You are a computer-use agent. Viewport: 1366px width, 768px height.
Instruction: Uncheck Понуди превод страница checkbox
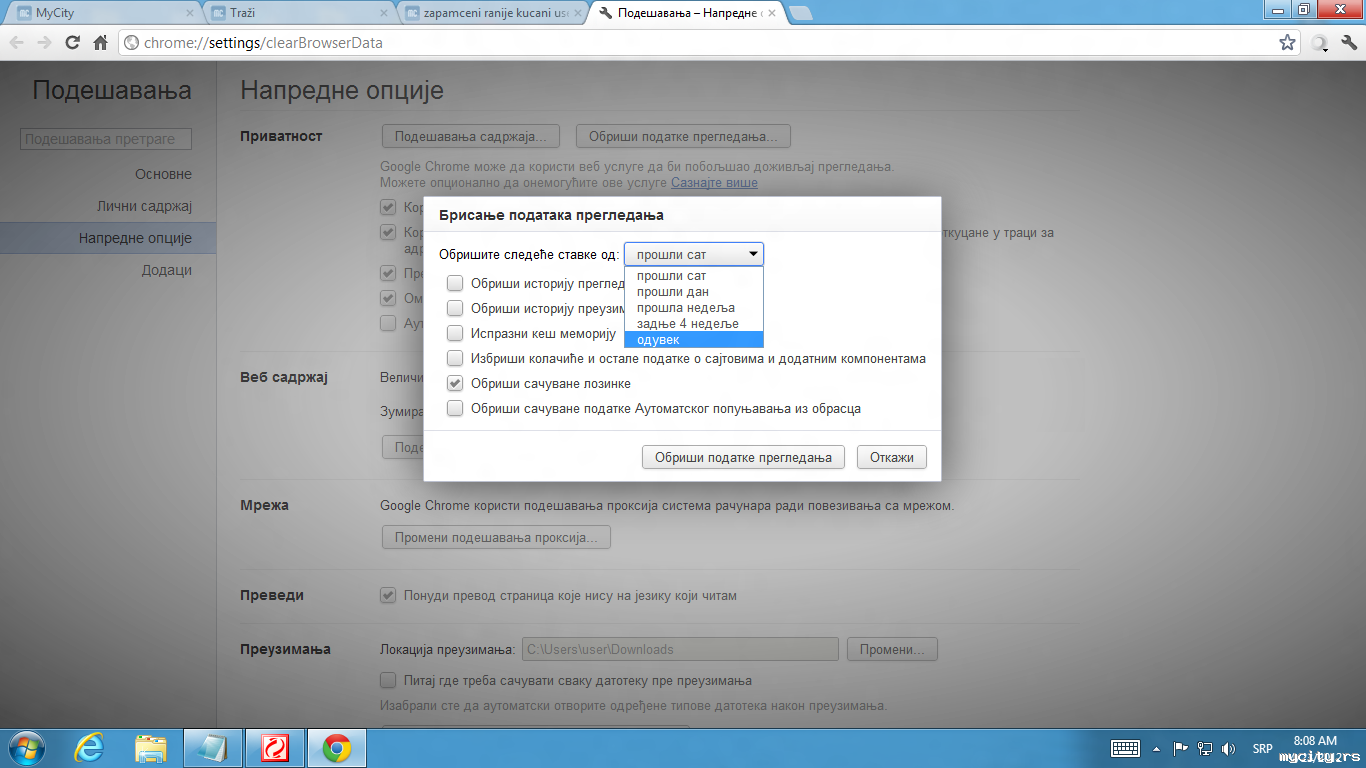388,595
